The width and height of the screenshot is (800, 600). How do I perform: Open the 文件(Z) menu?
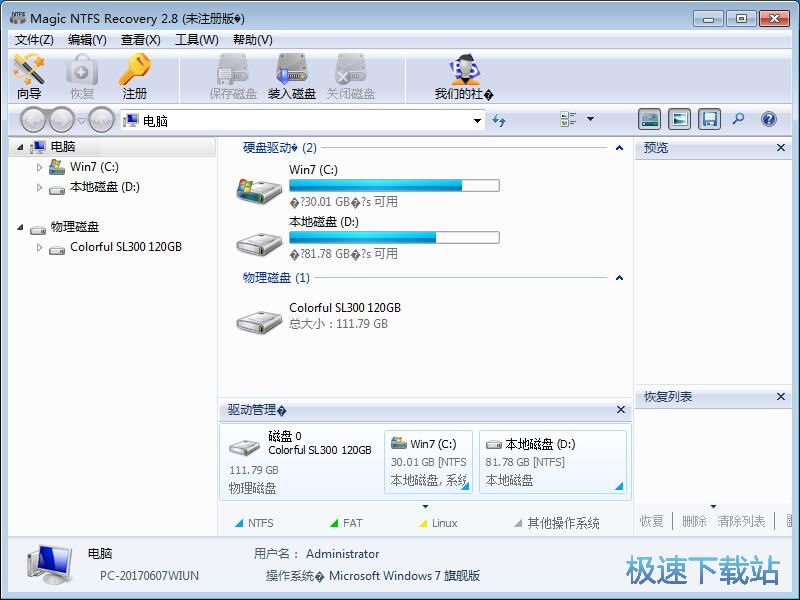pyautogui.click(x=34, y=40)
